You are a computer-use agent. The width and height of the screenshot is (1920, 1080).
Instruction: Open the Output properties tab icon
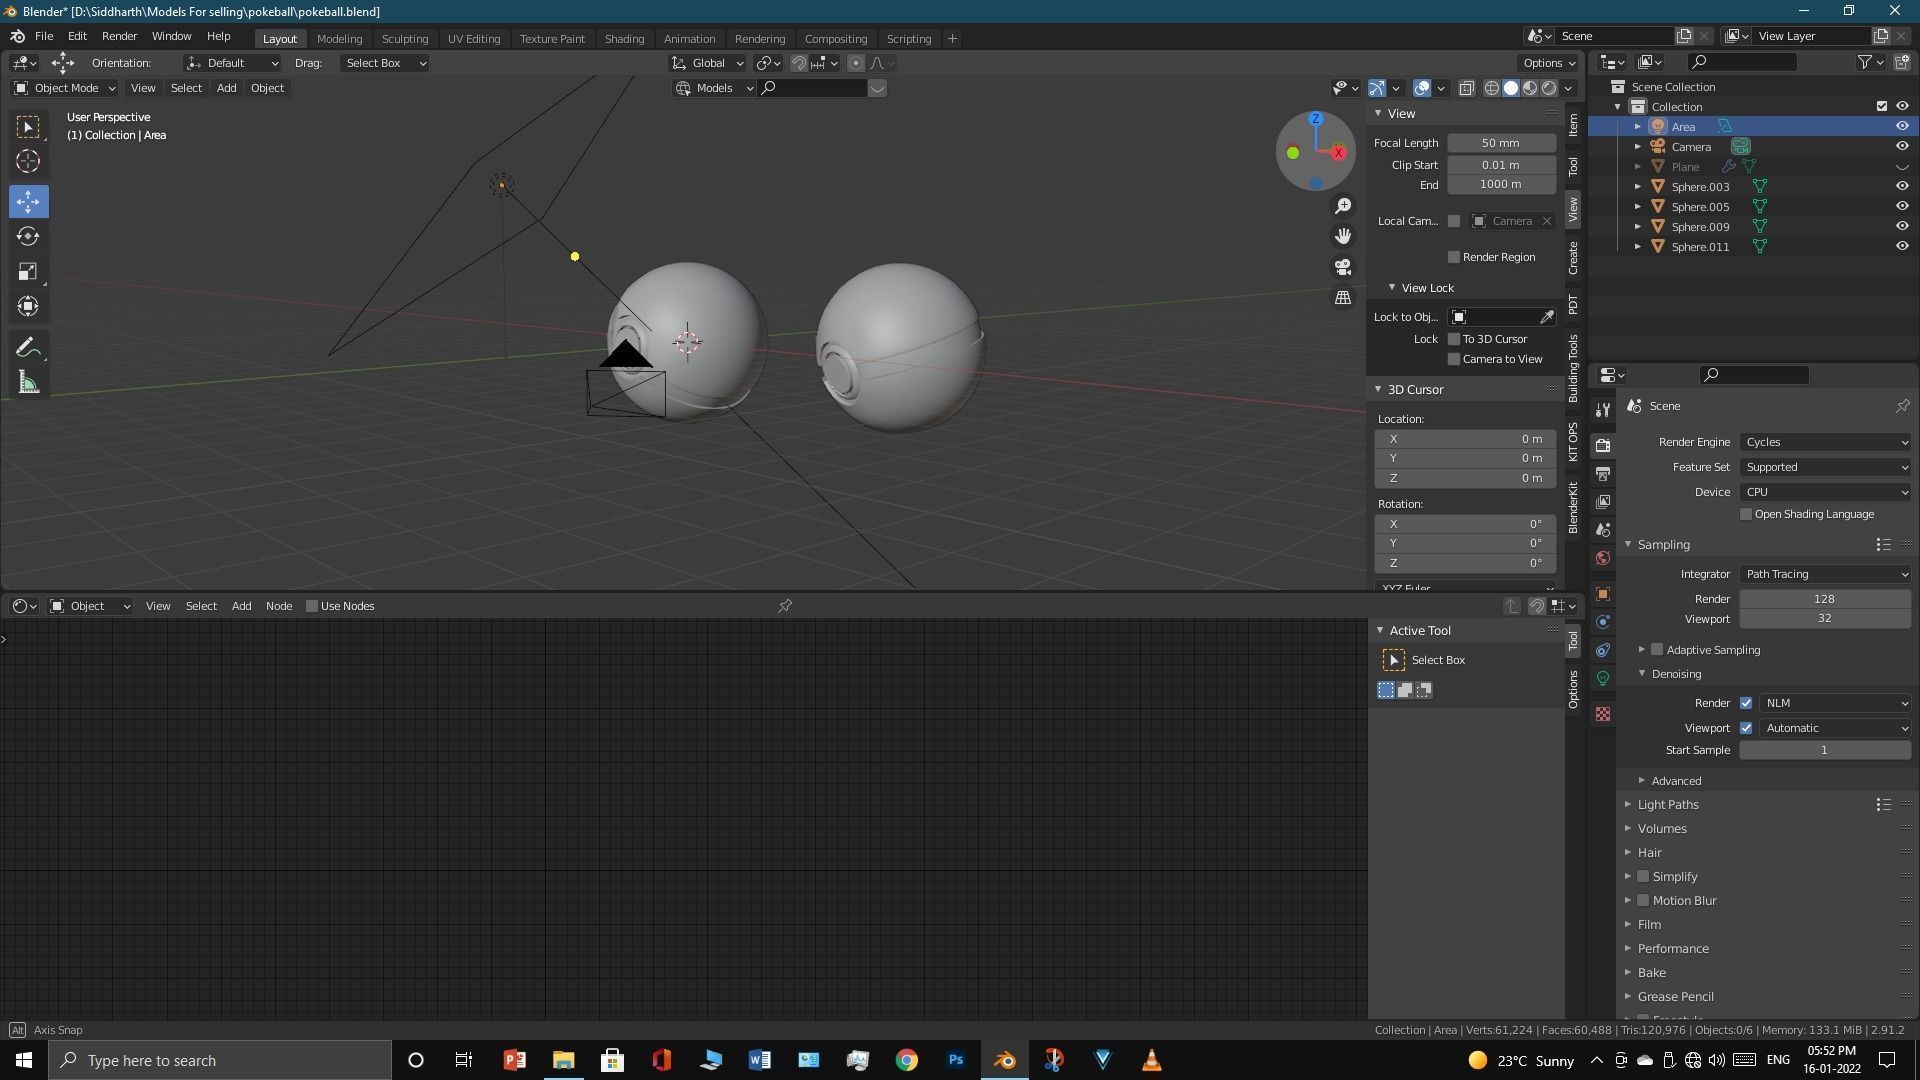pos(1603,473)
